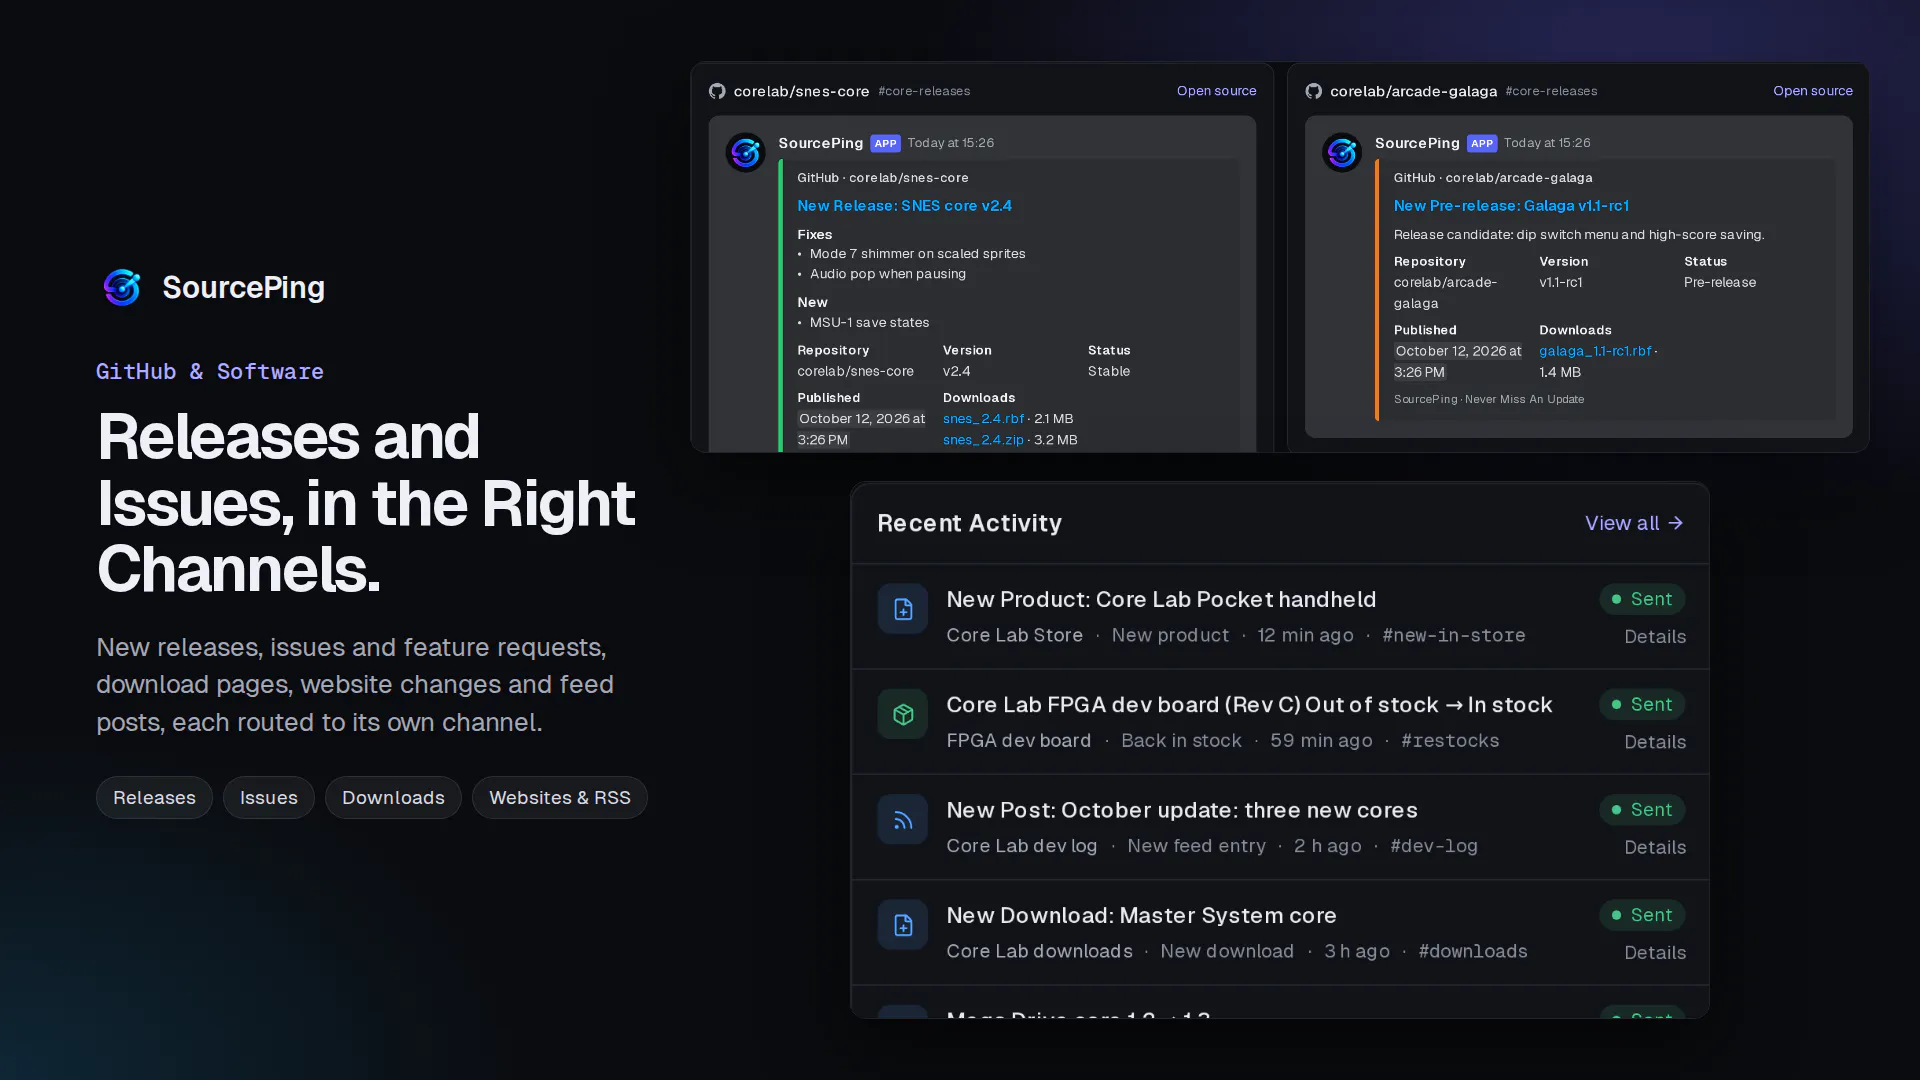Click the file icon for Core Lab Pocket handheld
Image resolution: width=1920 pixels, height=1080 pixels.
[x=903, y=609]
